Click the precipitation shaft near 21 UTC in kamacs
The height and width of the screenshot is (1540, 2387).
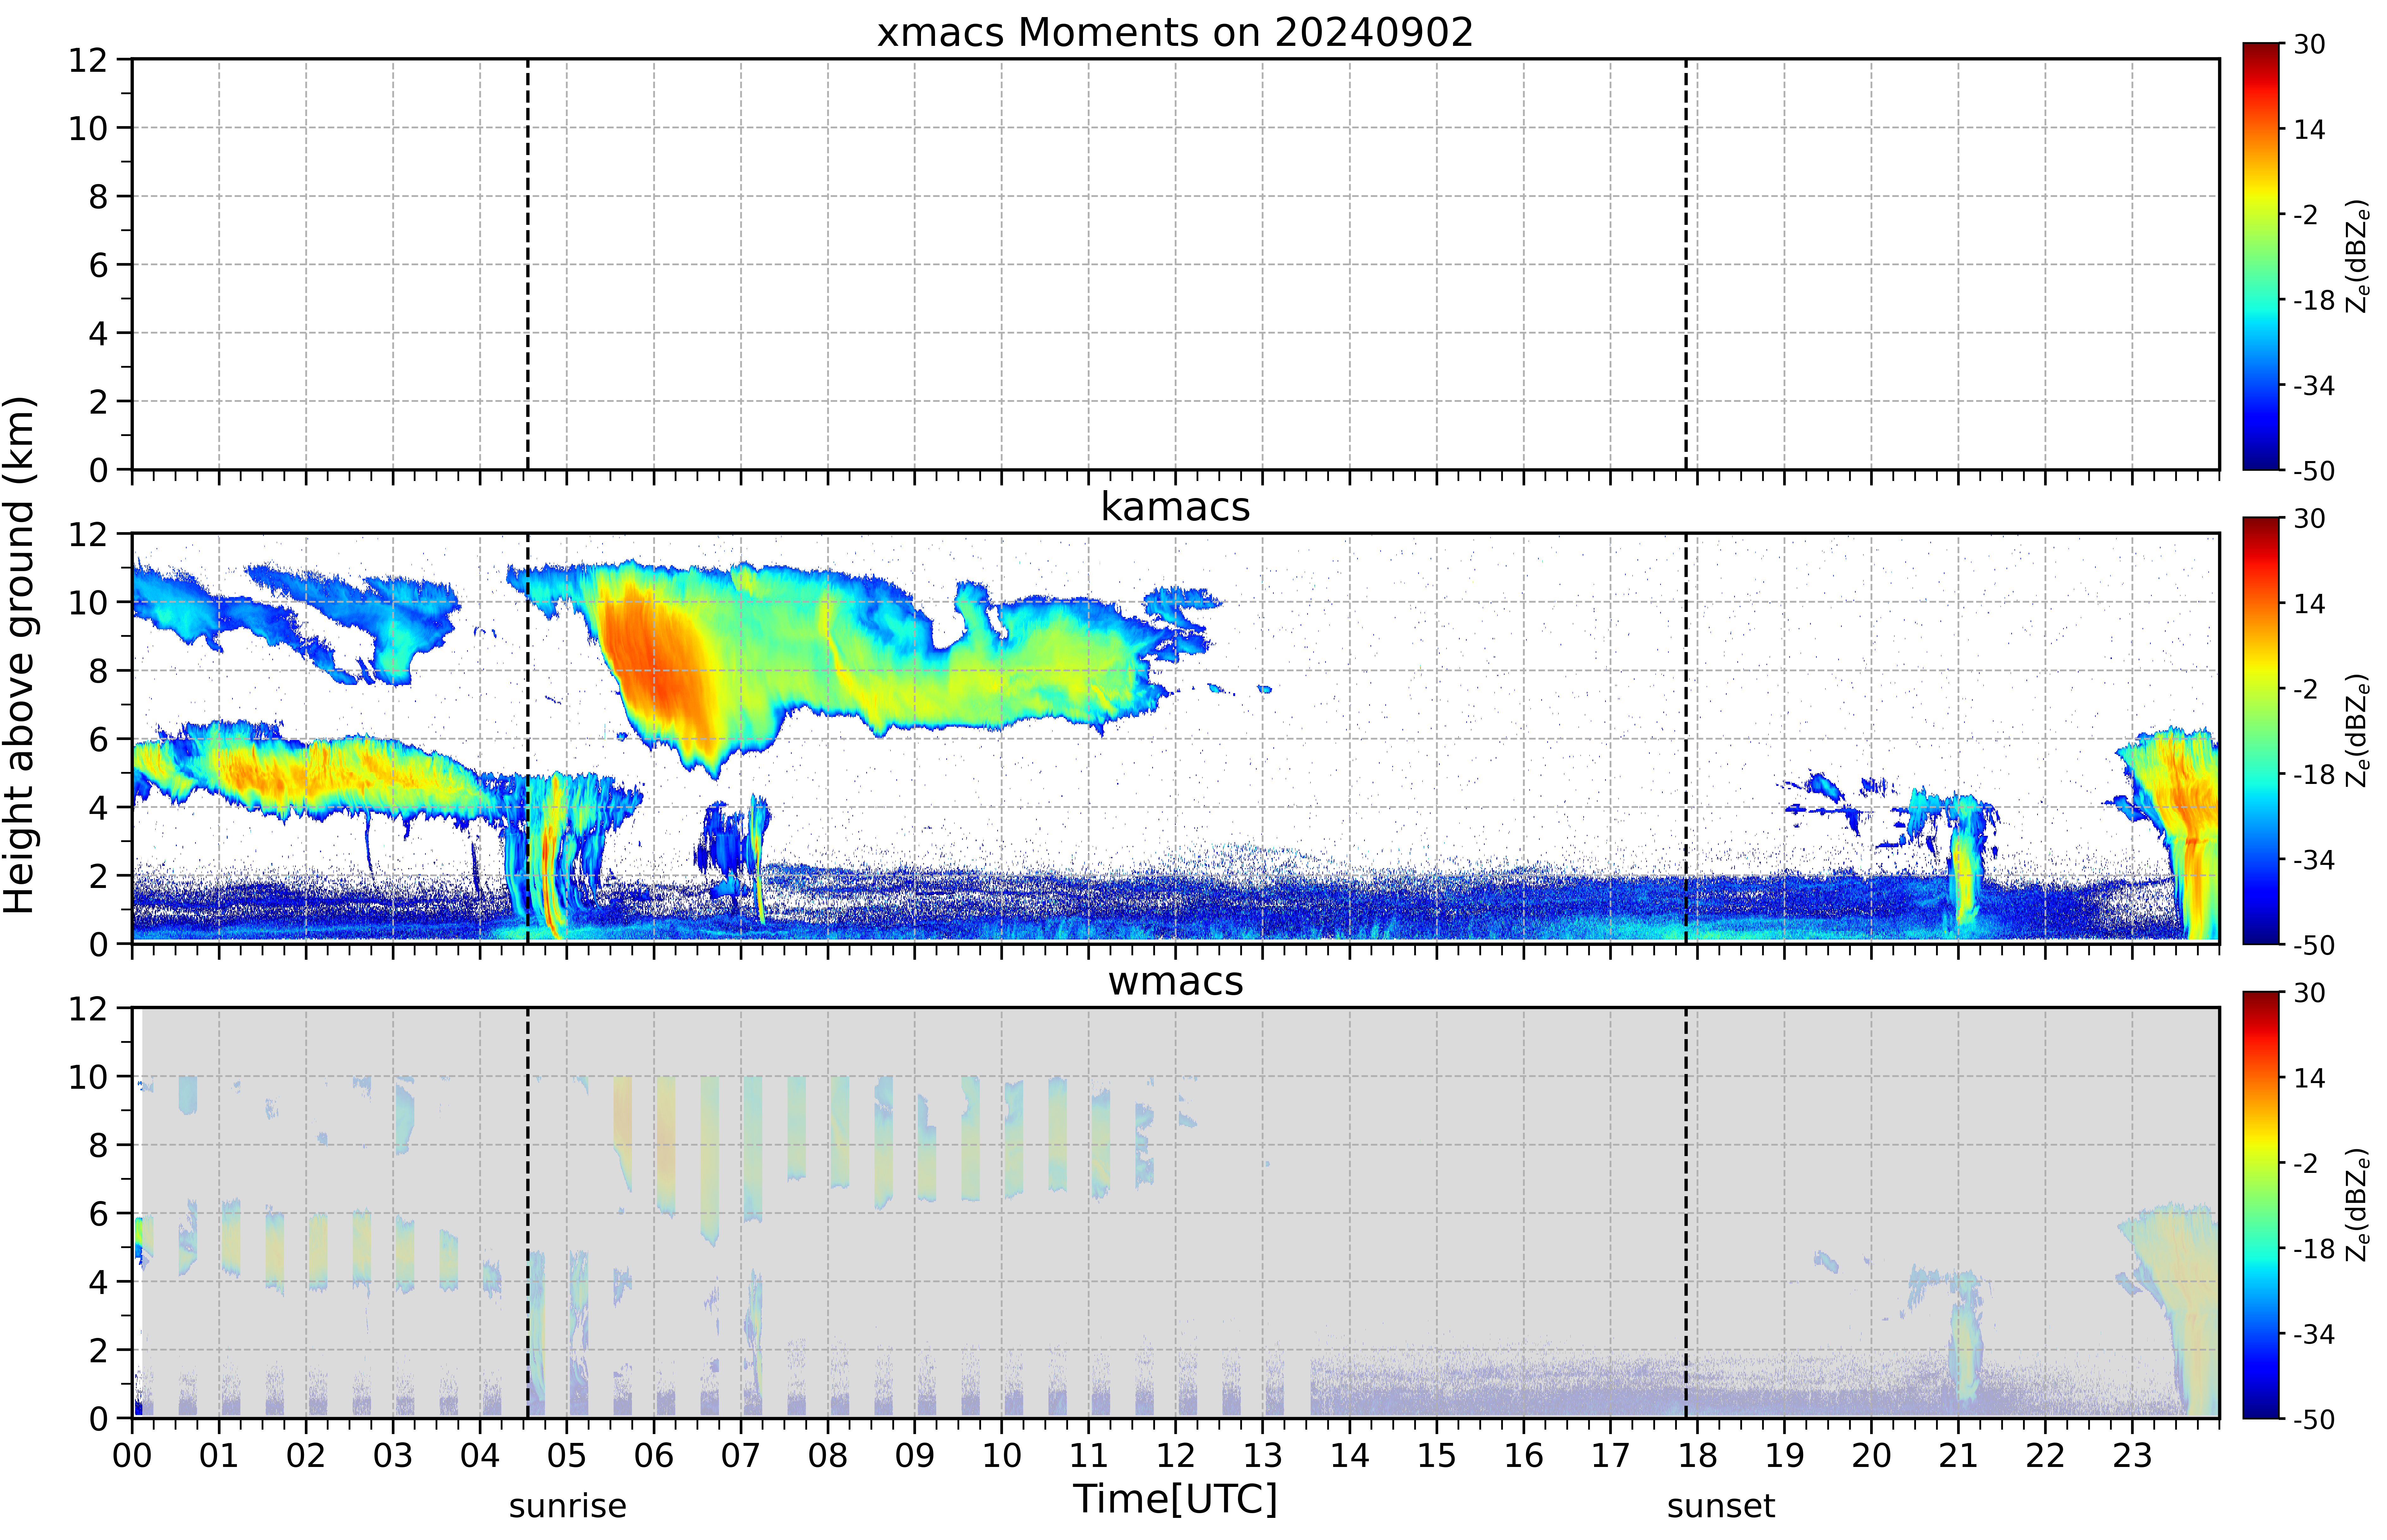1965,865
